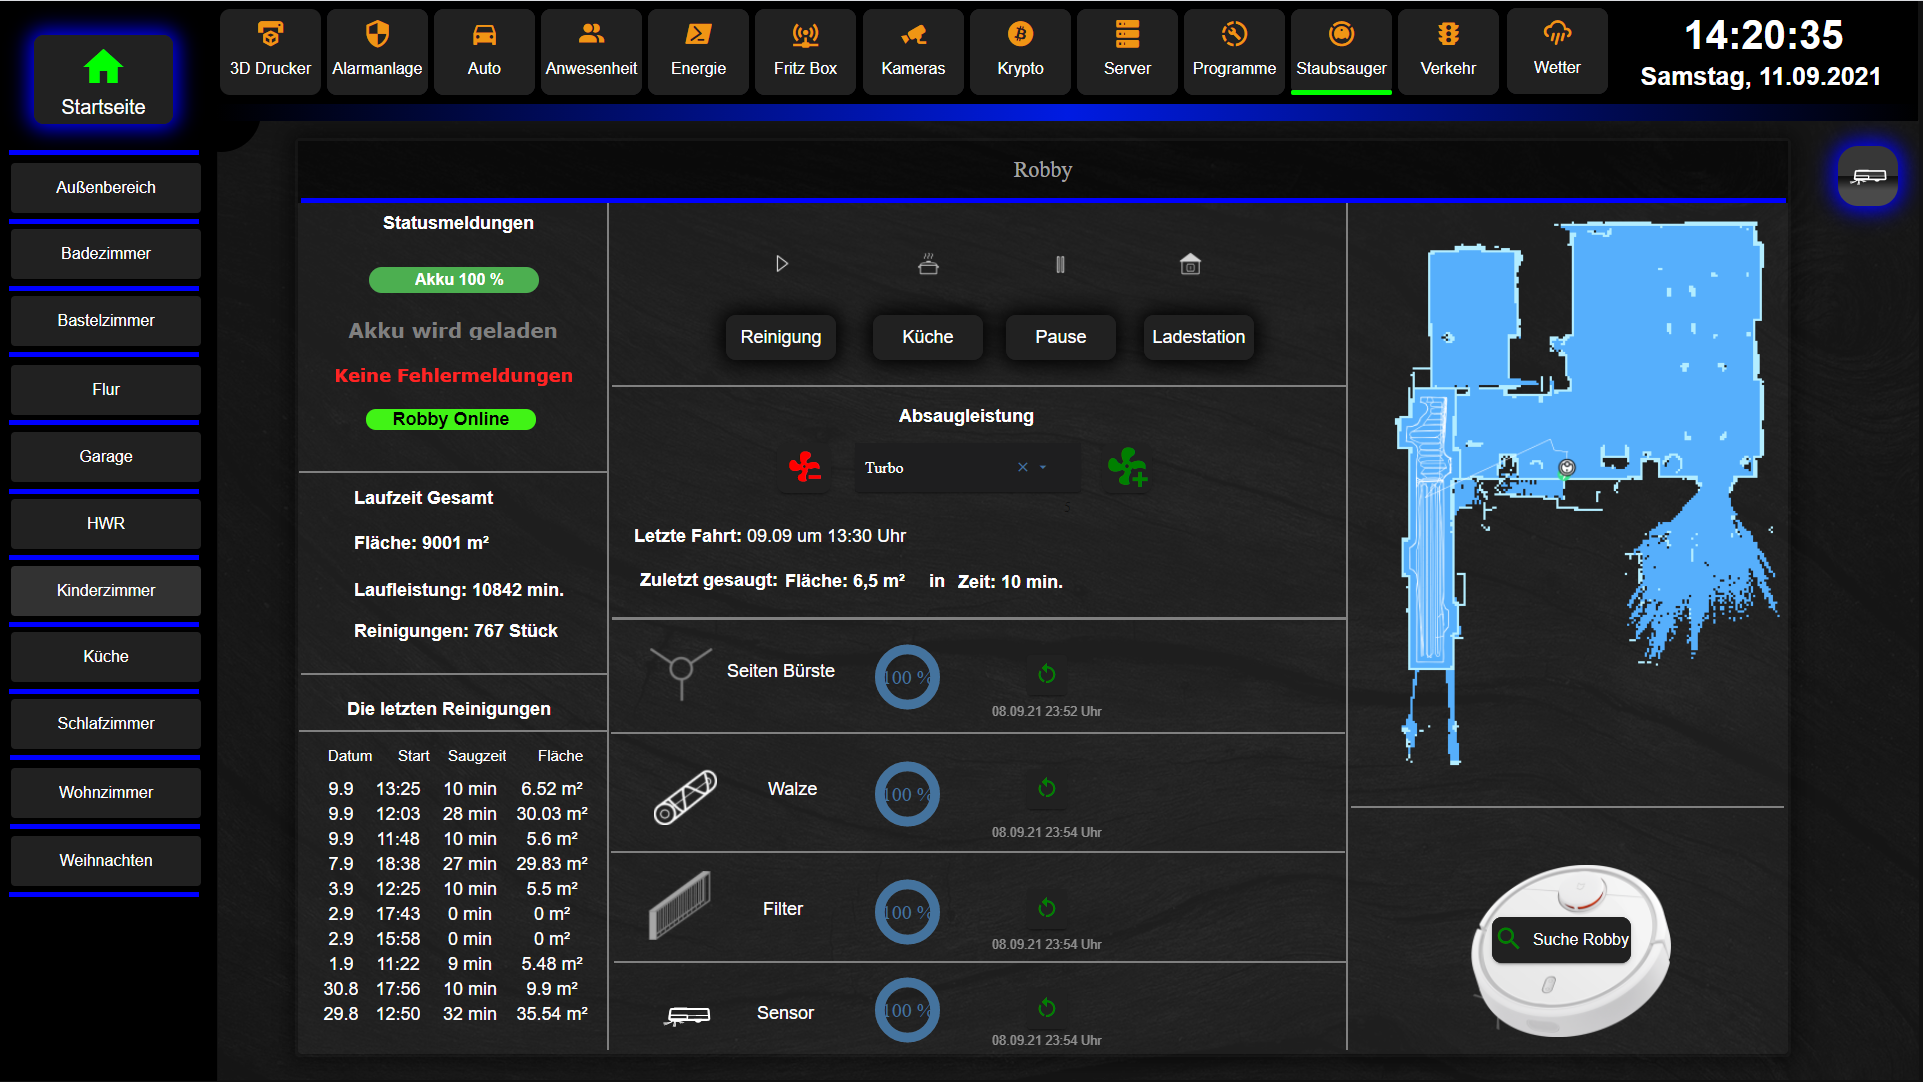This screenshot has height=1082, width=1923.
Task: Open the Startseite home tile
Action: [x=103, y=81]
